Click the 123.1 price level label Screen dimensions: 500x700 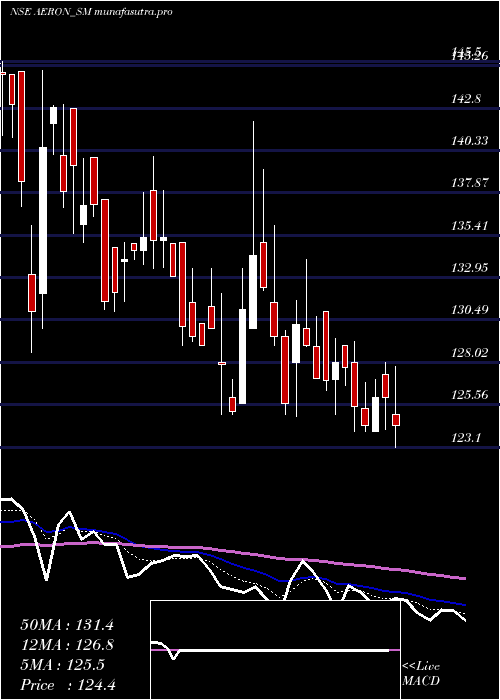click(x=465, y=438)
